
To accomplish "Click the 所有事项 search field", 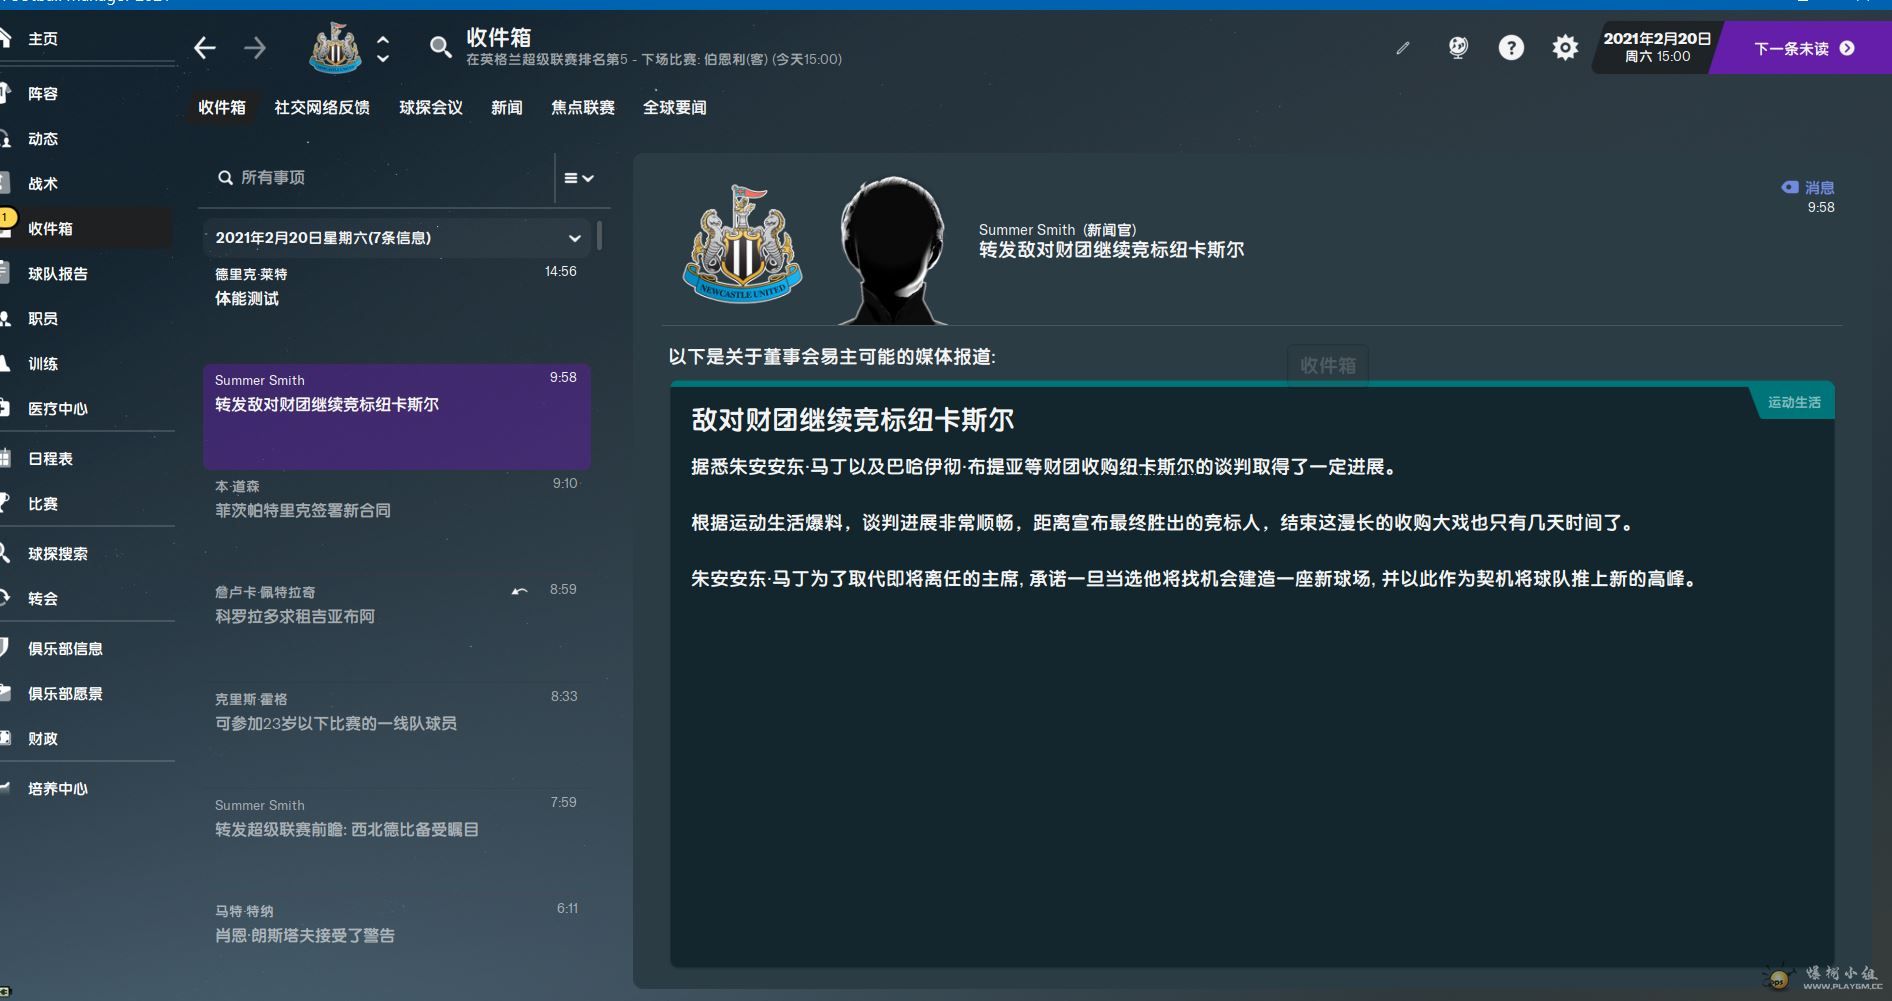I will coord(380,178).
